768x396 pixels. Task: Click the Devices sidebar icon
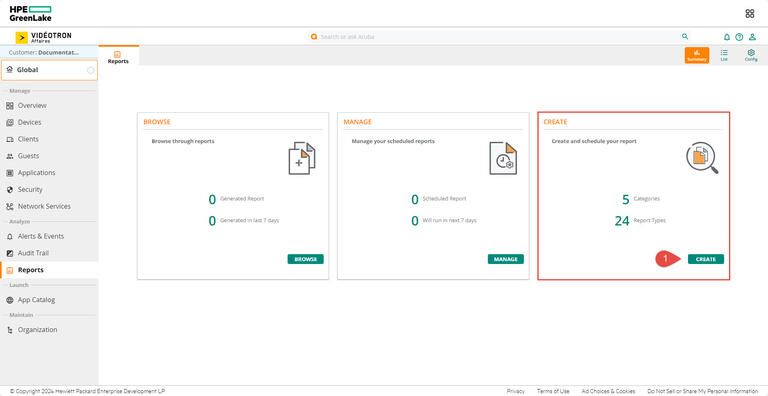click(x=10, y=123)
